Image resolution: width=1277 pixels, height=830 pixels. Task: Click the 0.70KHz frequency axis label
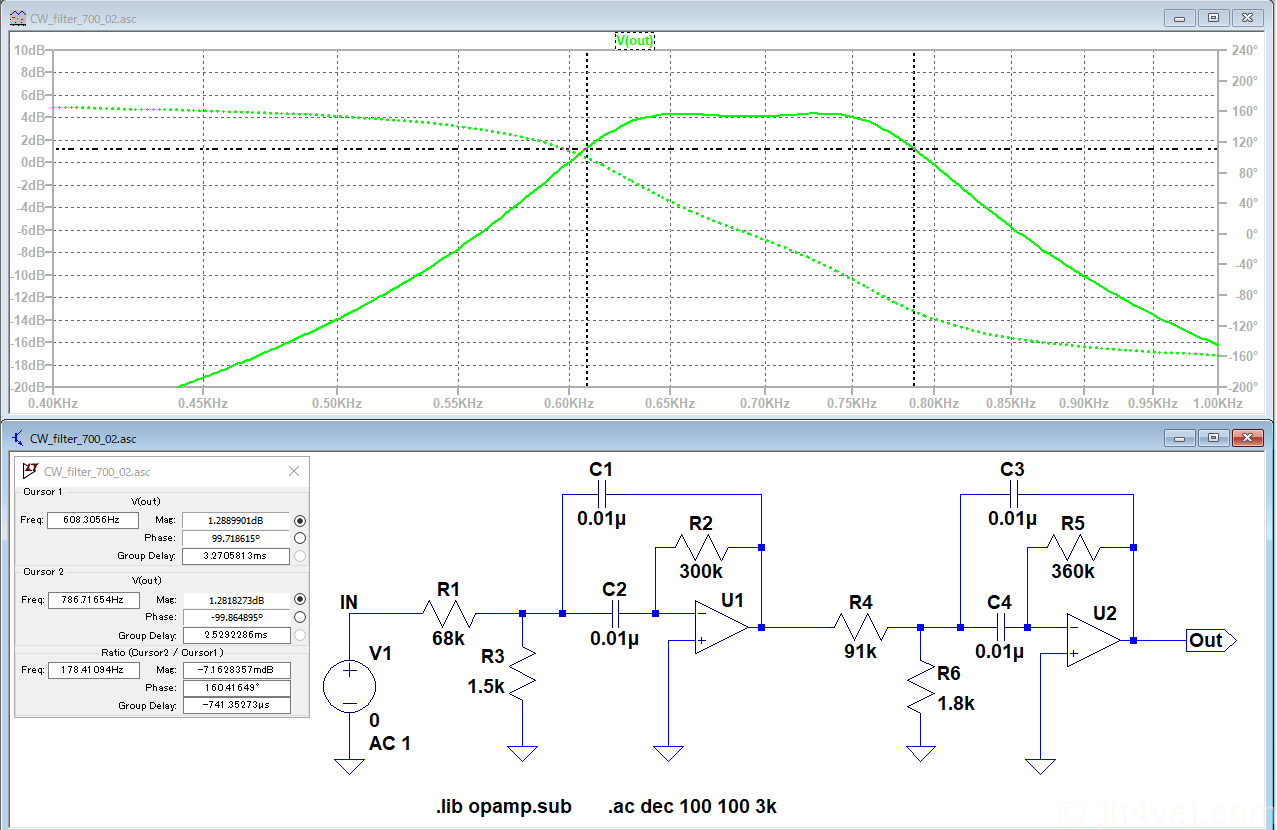tap(765, 403)
